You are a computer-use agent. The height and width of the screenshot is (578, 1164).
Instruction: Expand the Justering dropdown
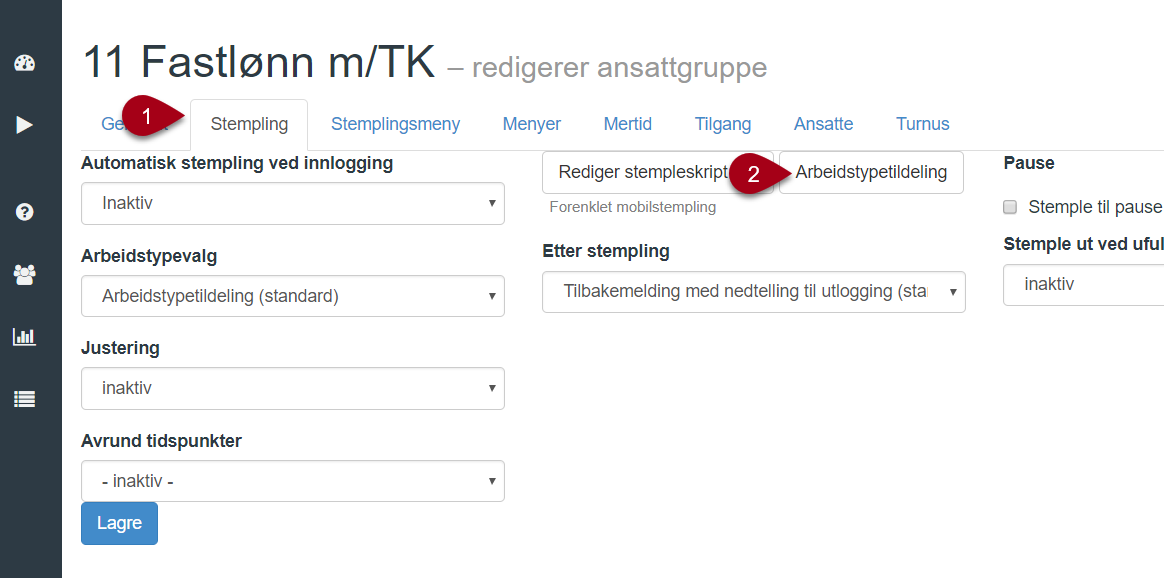pos(292,388)
